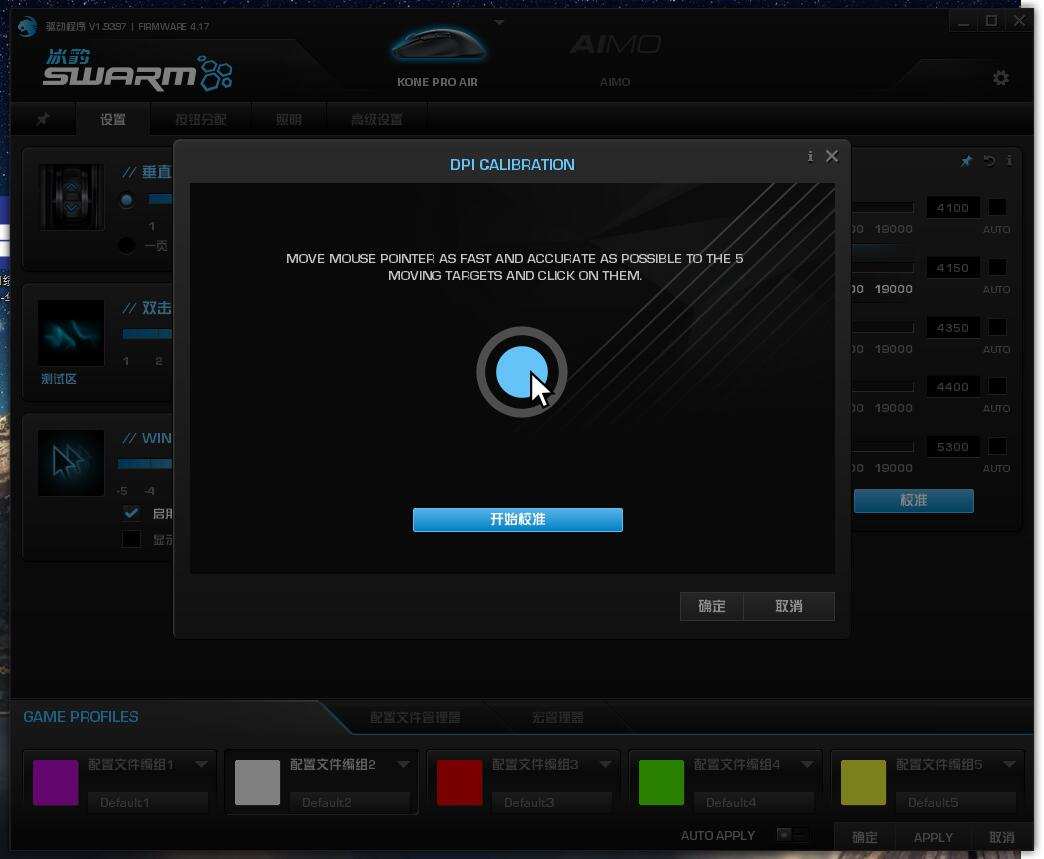The image size is (1044, 859).
Task: Click the Default2 profile name field
Action: tap(350, 802)
